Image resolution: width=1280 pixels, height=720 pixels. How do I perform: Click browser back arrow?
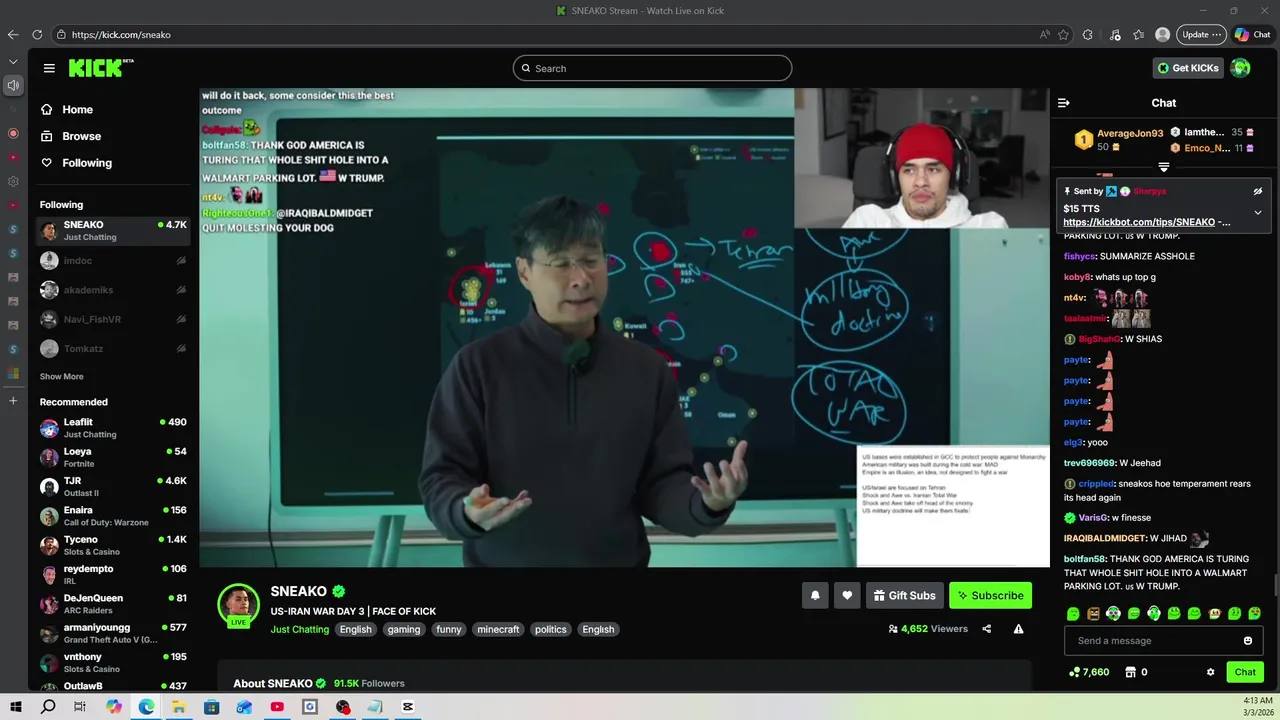pos(13,34)
